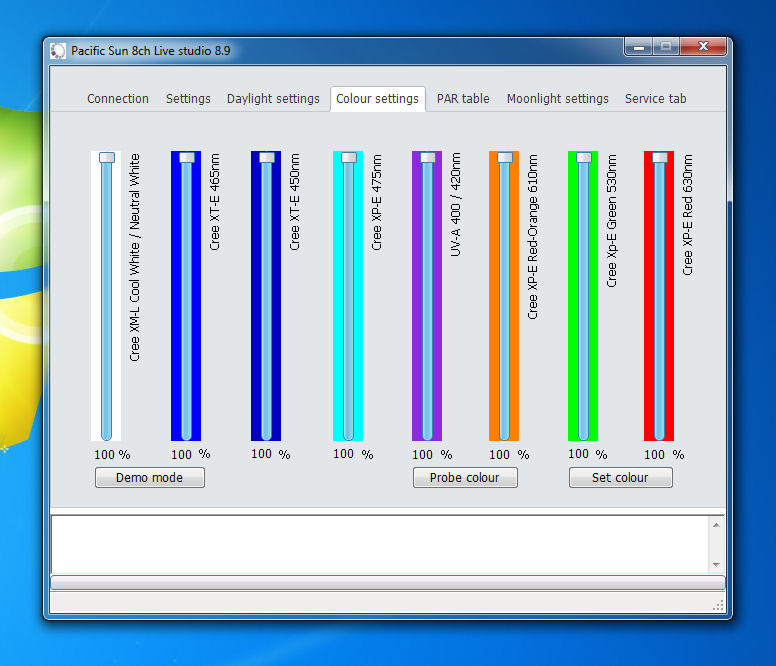Click the Cree XT-E 465nm slider handle

187,157
